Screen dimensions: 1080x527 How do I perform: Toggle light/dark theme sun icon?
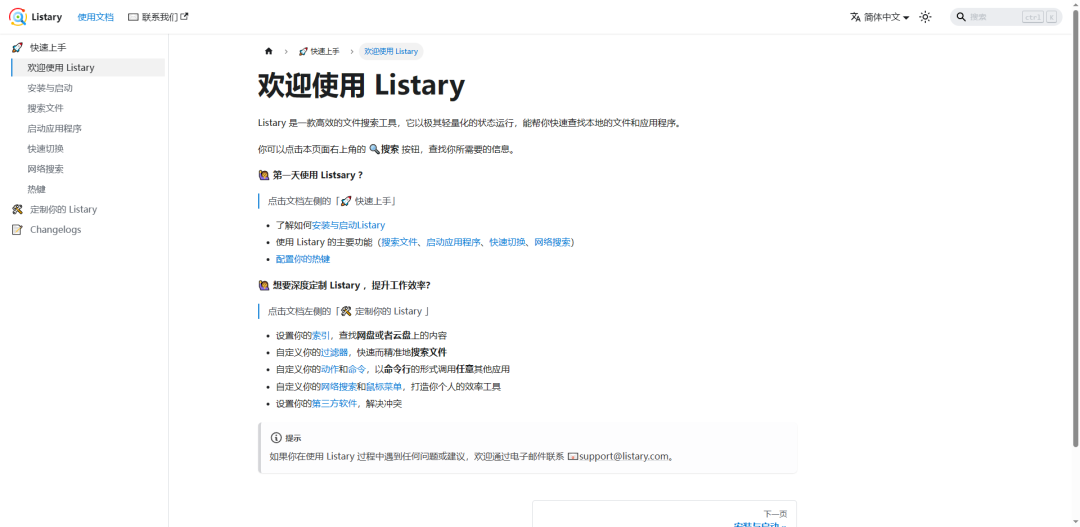(925, 17)
